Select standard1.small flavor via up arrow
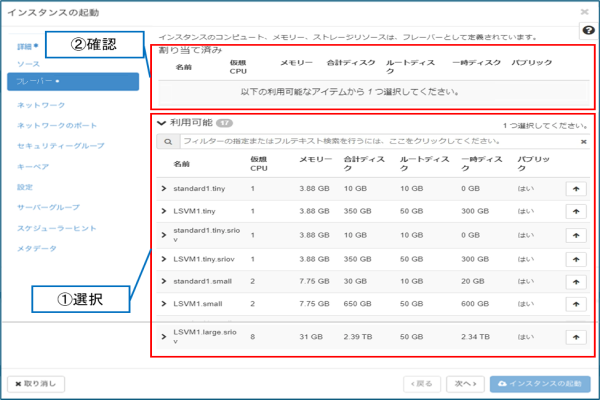600x400 pixels. 577,283
